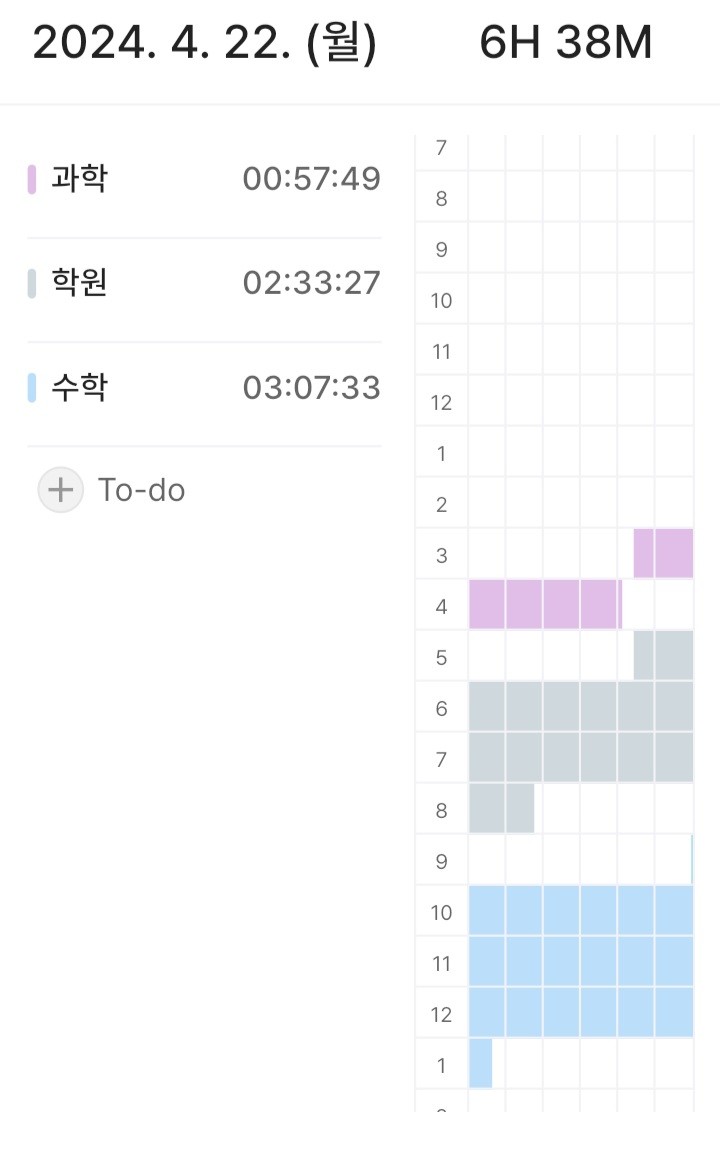The image size is (720, 1152).
Task: Click the gray 학원 color marker
Action: pos(32,283)
